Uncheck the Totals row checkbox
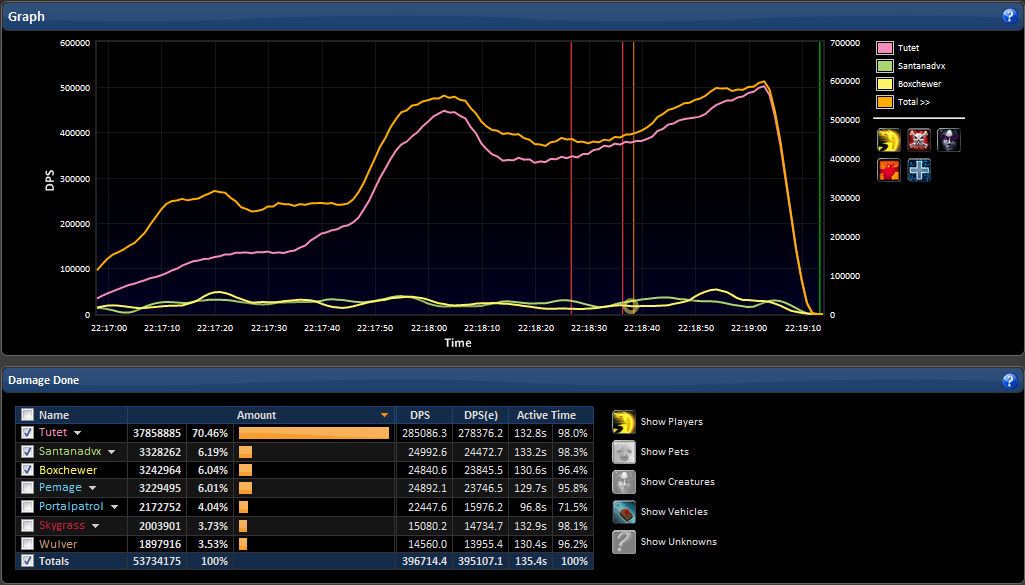Image resolution: width=1025 pixels, height=585 pixels. tap(27, 561)
